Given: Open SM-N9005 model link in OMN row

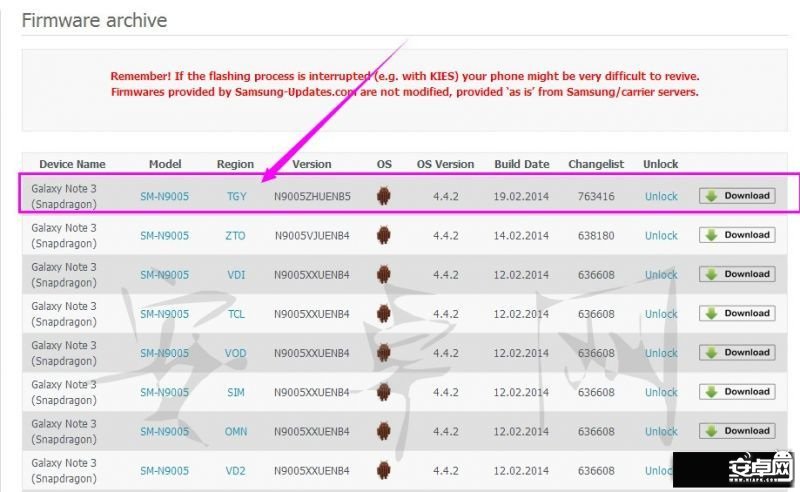Looking at the screenshot, I should pos(164,431).
